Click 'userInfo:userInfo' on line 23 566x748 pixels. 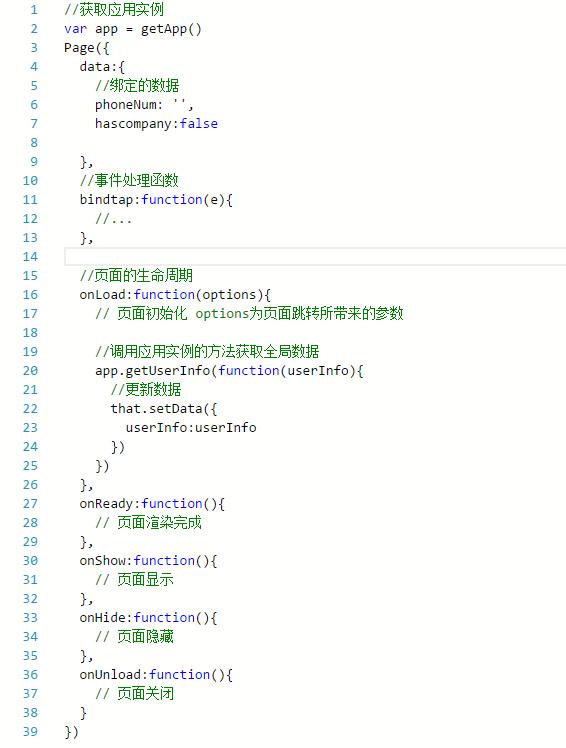point(191,427)
